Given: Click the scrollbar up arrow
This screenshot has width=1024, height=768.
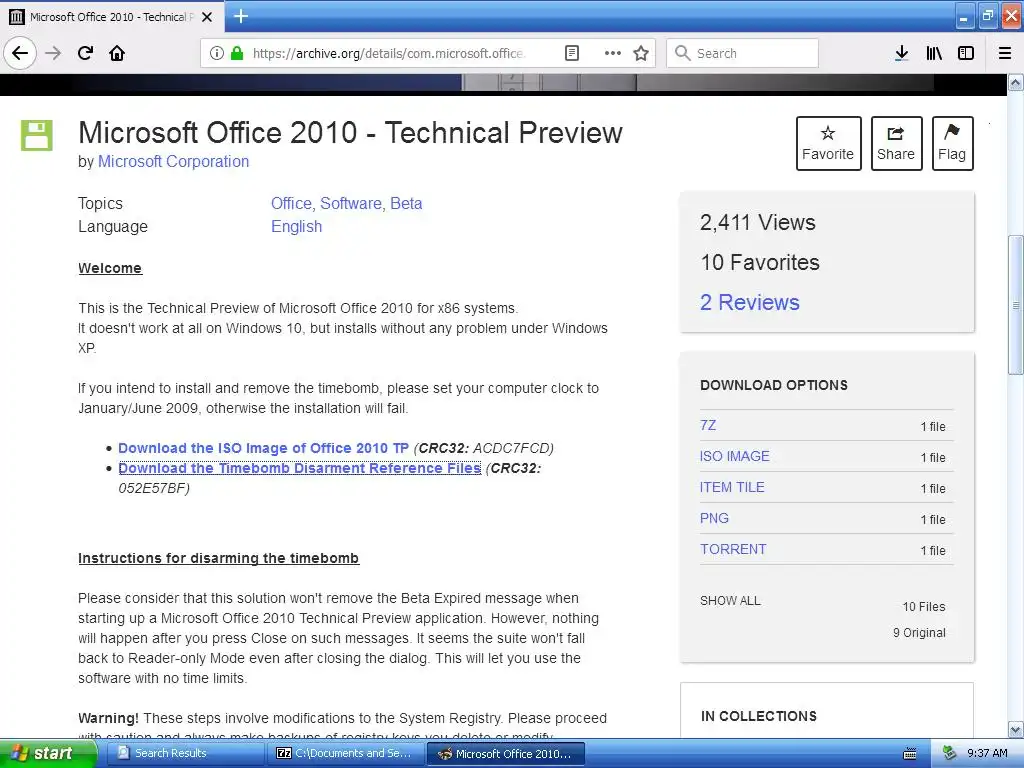Looking at the screenshot, I should [1016, 83].
